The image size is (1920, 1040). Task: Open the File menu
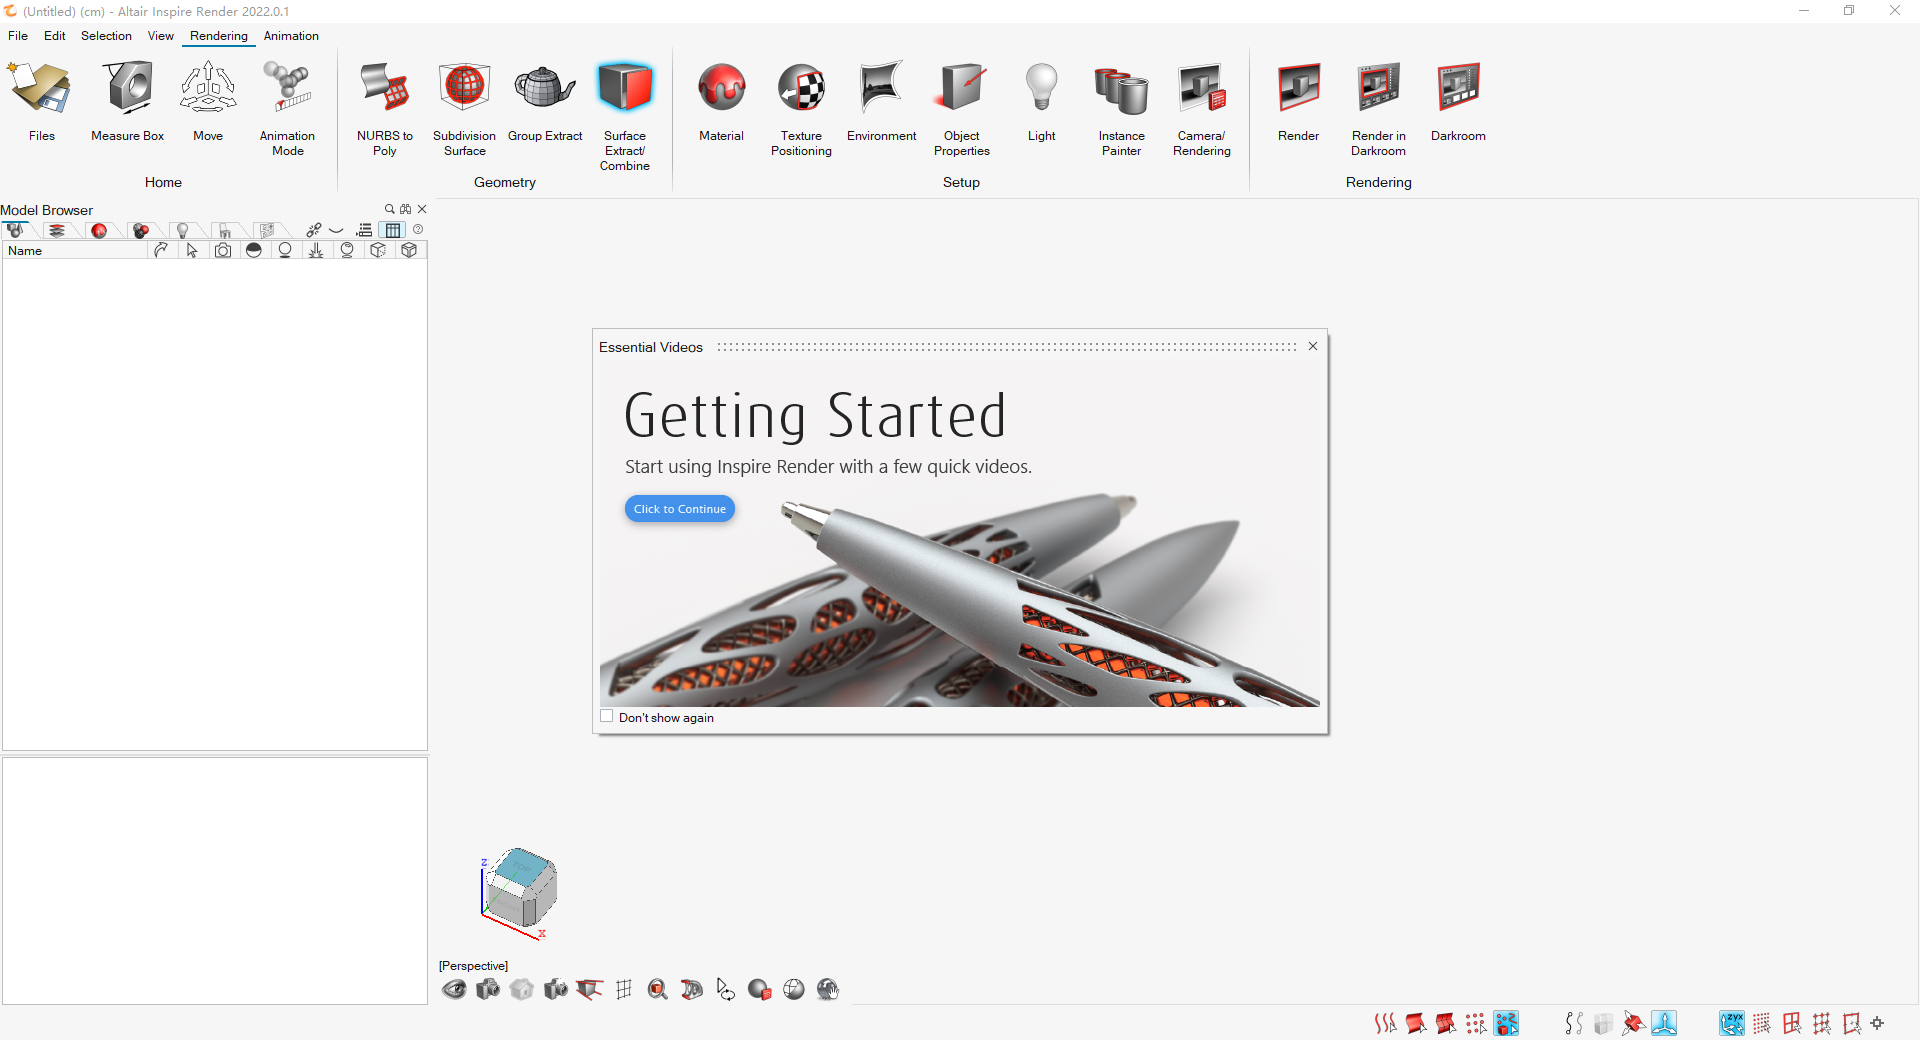pos(18,36)
